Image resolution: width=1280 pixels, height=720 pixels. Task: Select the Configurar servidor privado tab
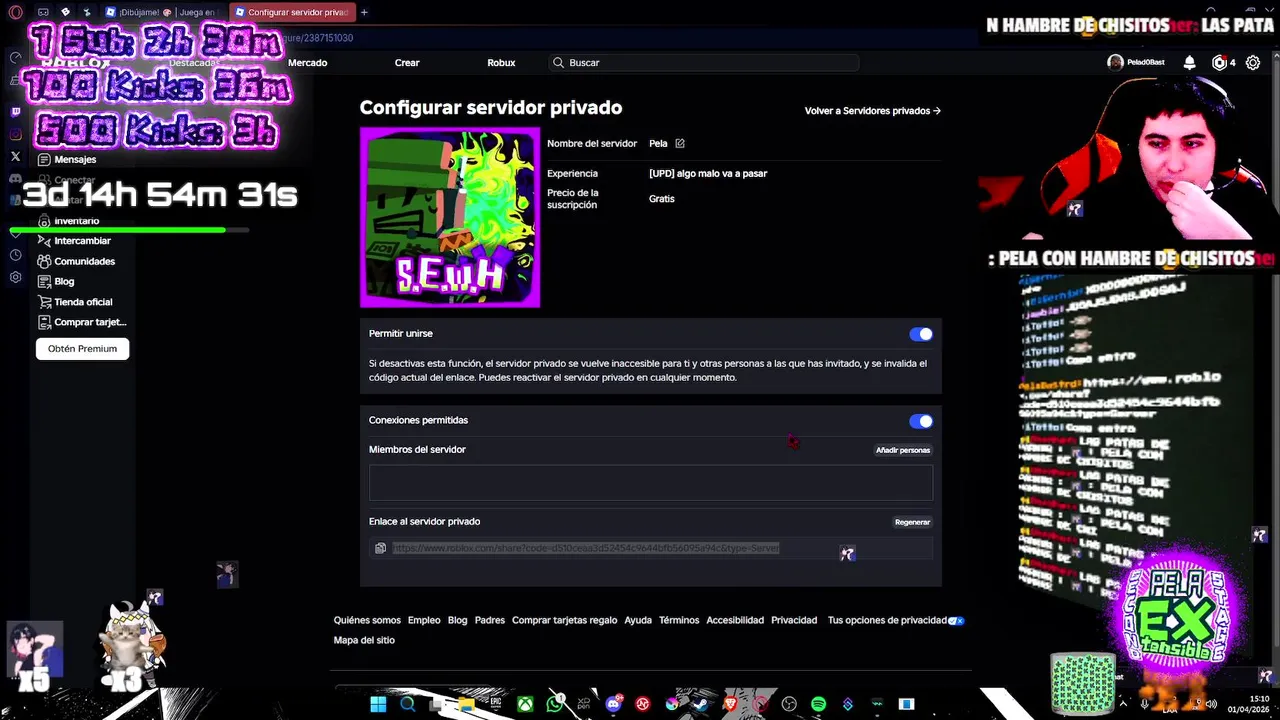tap(292, 12)
